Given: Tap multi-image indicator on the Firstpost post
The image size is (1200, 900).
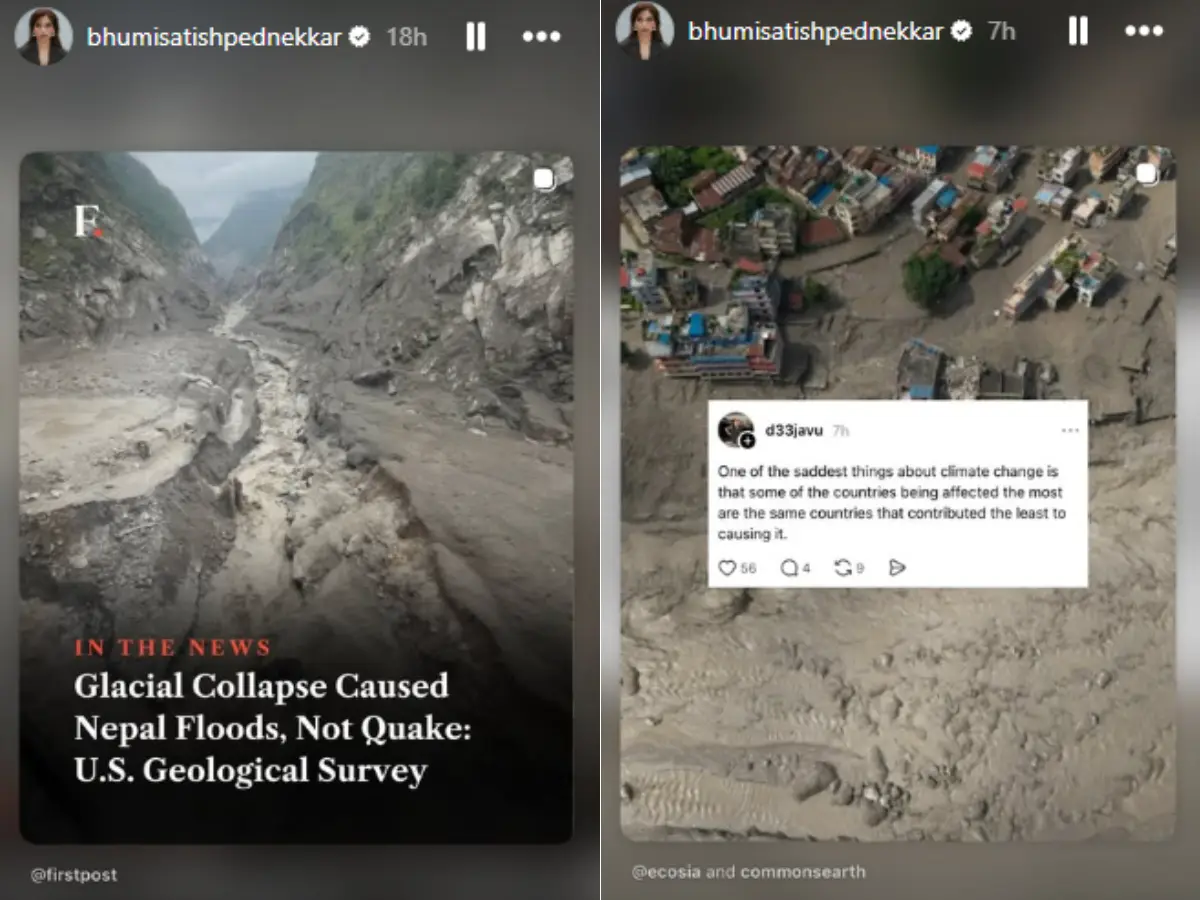Looking at the screenshot, I should [543, 179].
